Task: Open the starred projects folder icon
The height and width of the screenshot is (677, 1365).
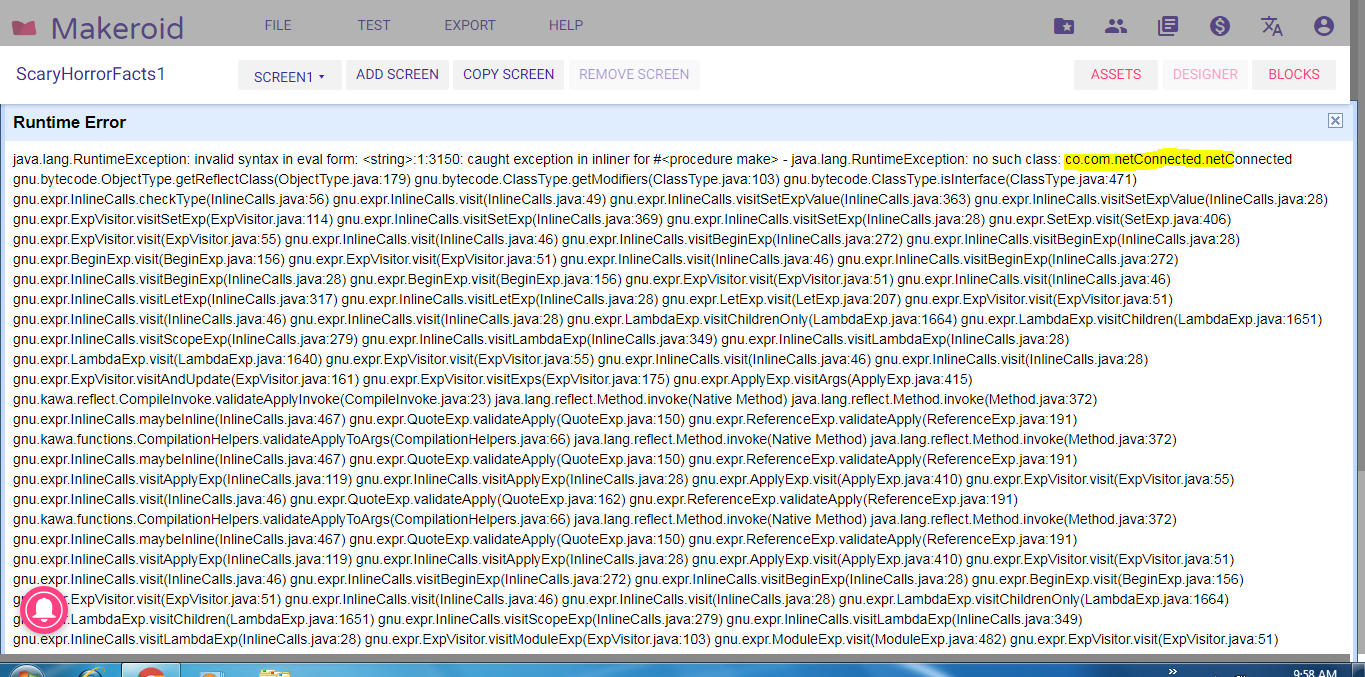Action: pos(1064,26)
